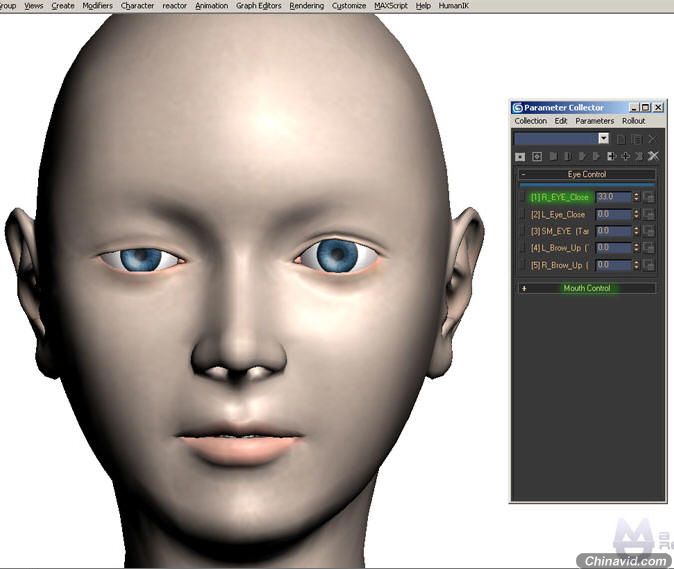Open the collection name dropdown
The height and width of the screenshot is (569, 674).
click(604, 138)
